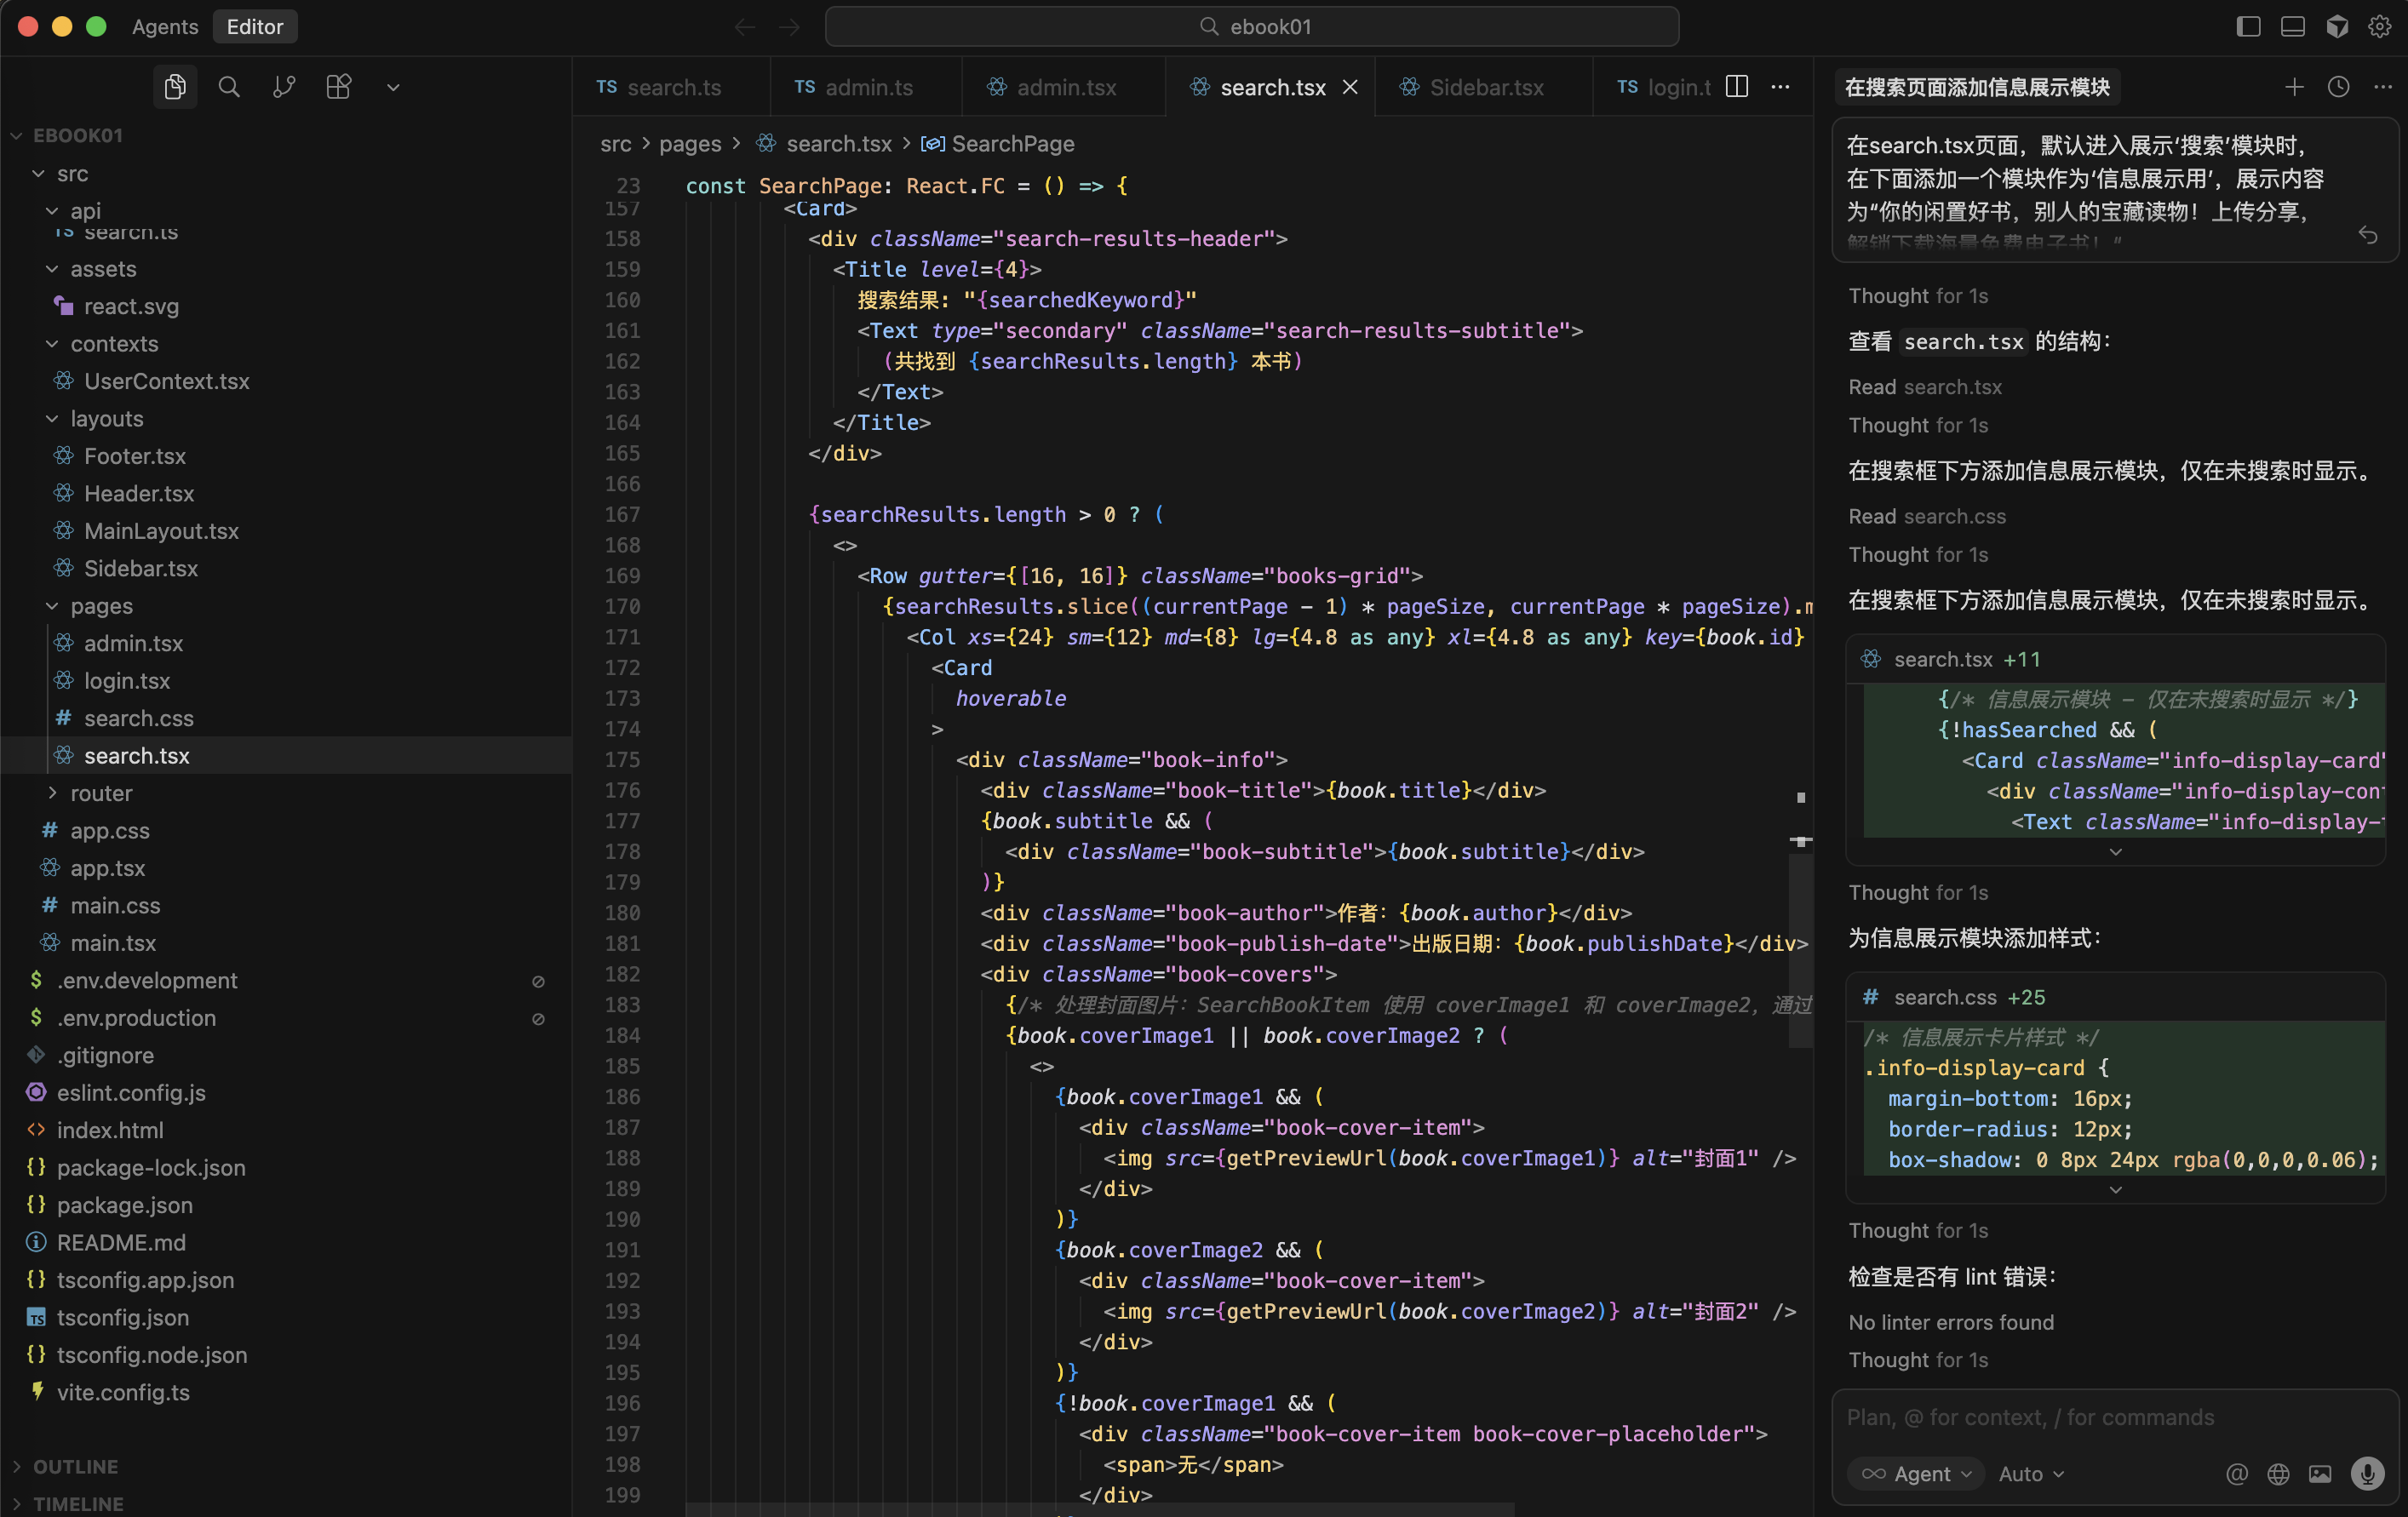Screen dimensions: 2408x1517
Task: Click the attach image icon in chat
Action: click(2320, 1473)
